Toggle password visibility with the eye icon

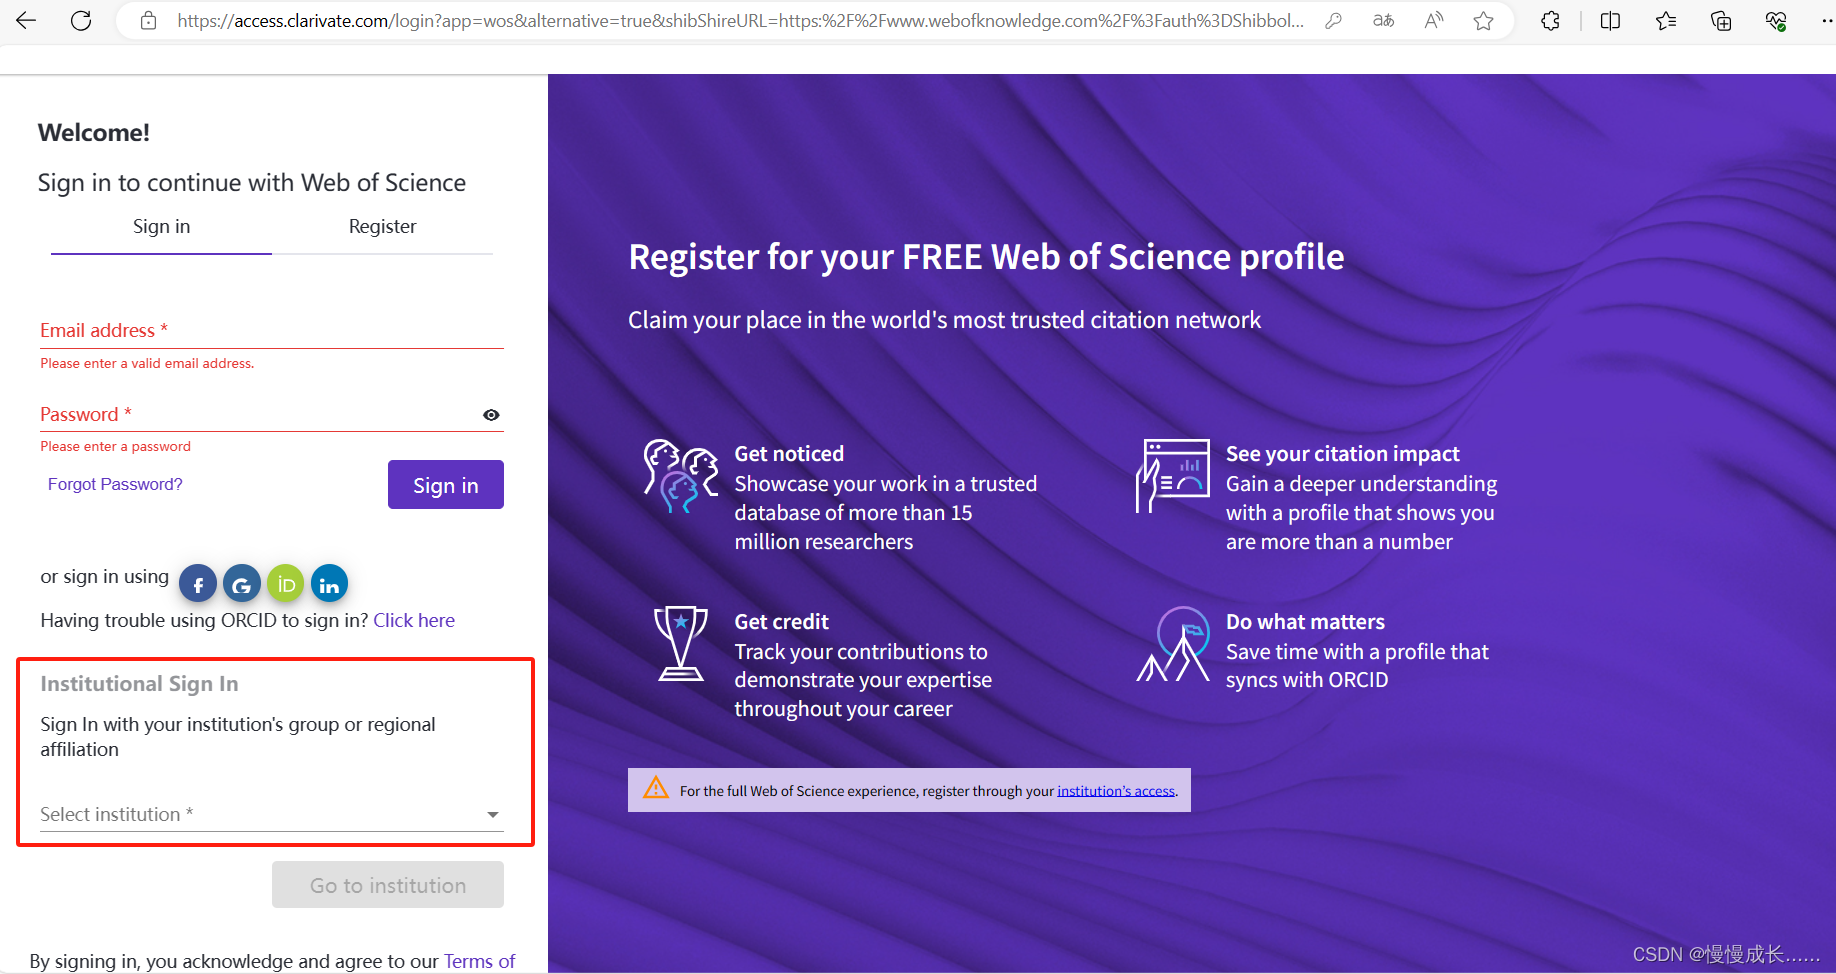point(491,414)
